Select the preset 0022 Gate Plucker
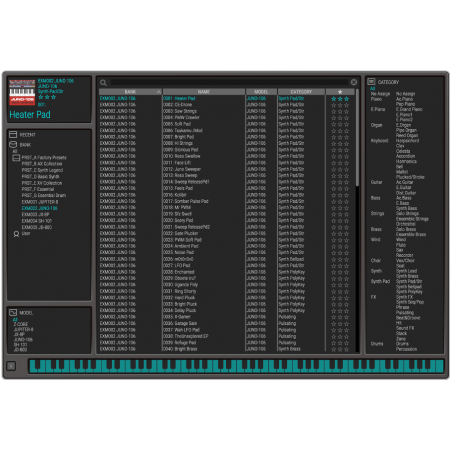The image size is (452, 452). coord(181,233)
